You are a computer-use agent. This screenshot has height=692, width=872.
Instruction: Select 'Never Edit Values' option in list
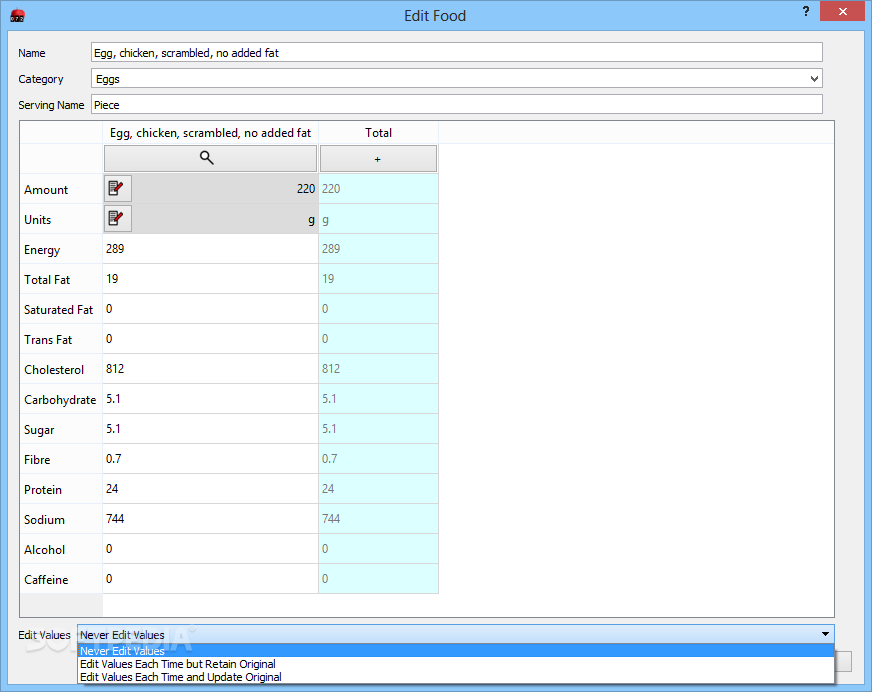pos(455,651)
